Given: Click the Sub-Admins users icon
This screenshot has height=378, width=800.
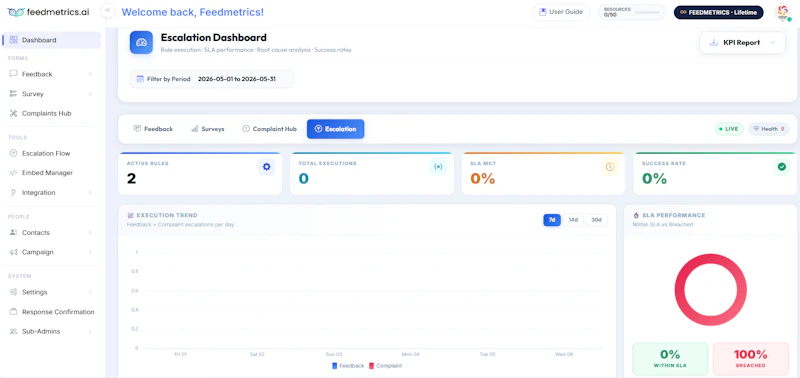Looking at the screenshot, I should pos(13,332).
